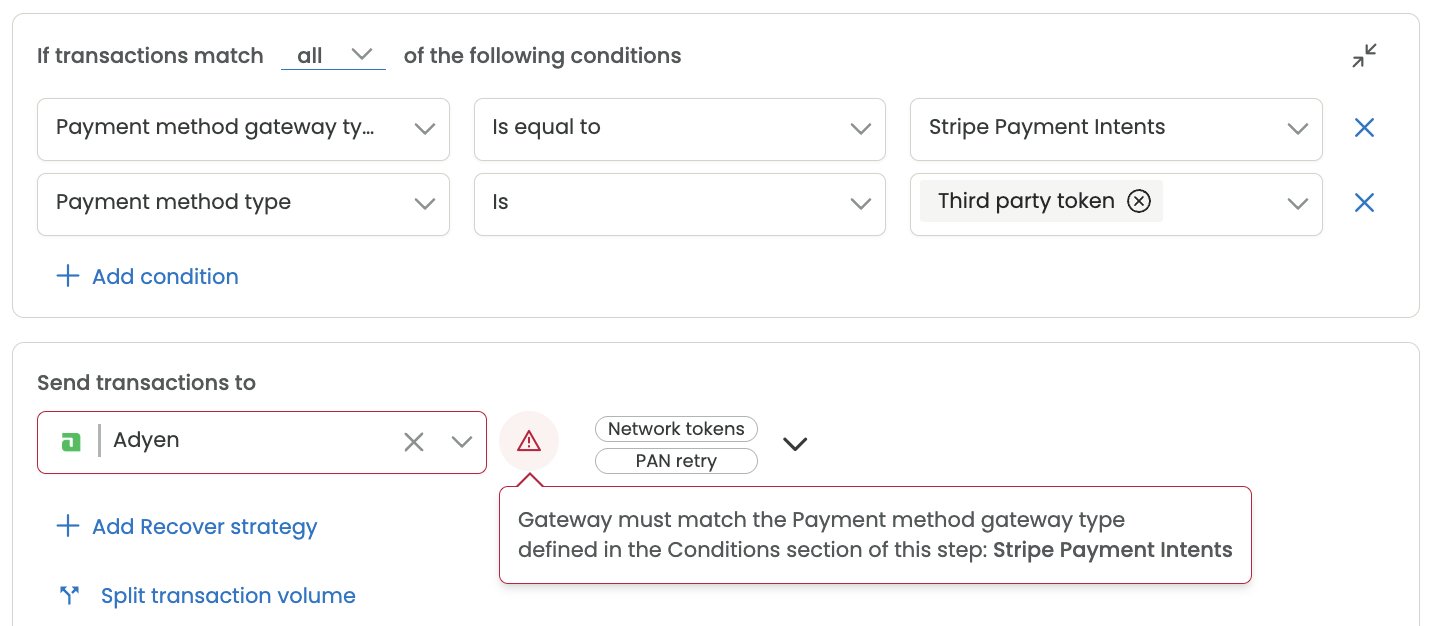Open the 'Is equal to' operator dropdown
Viewport: 1434px width, 626px height.
coord(680,129)
